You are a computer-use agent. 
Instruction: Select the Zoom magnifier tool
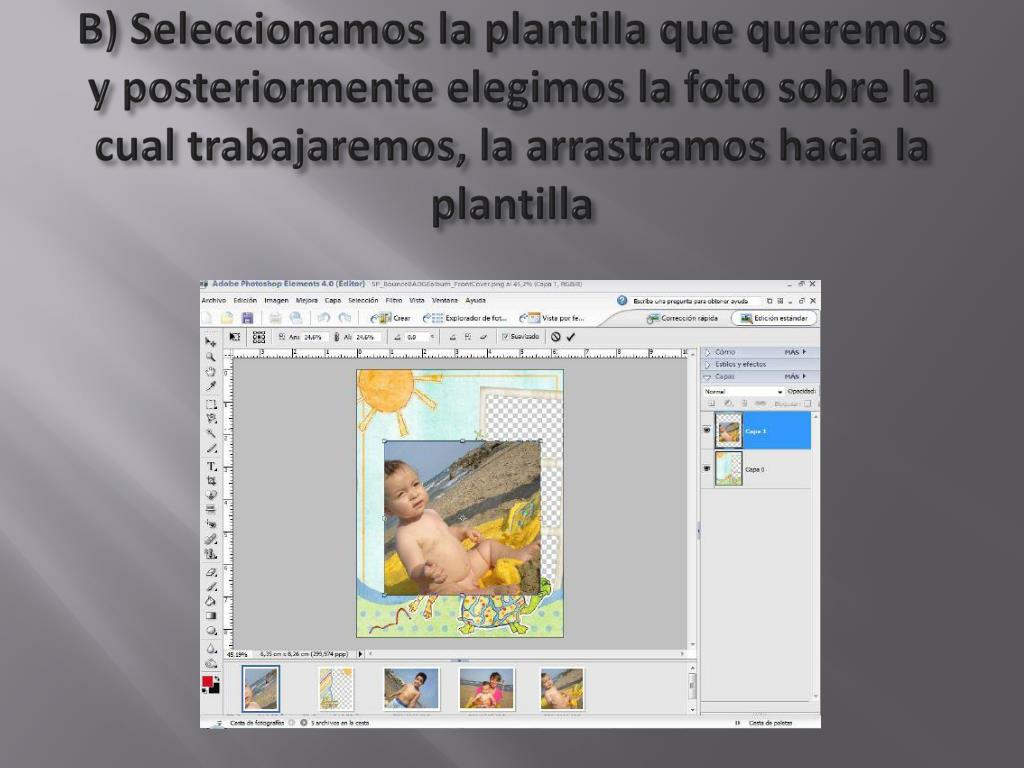210,357
